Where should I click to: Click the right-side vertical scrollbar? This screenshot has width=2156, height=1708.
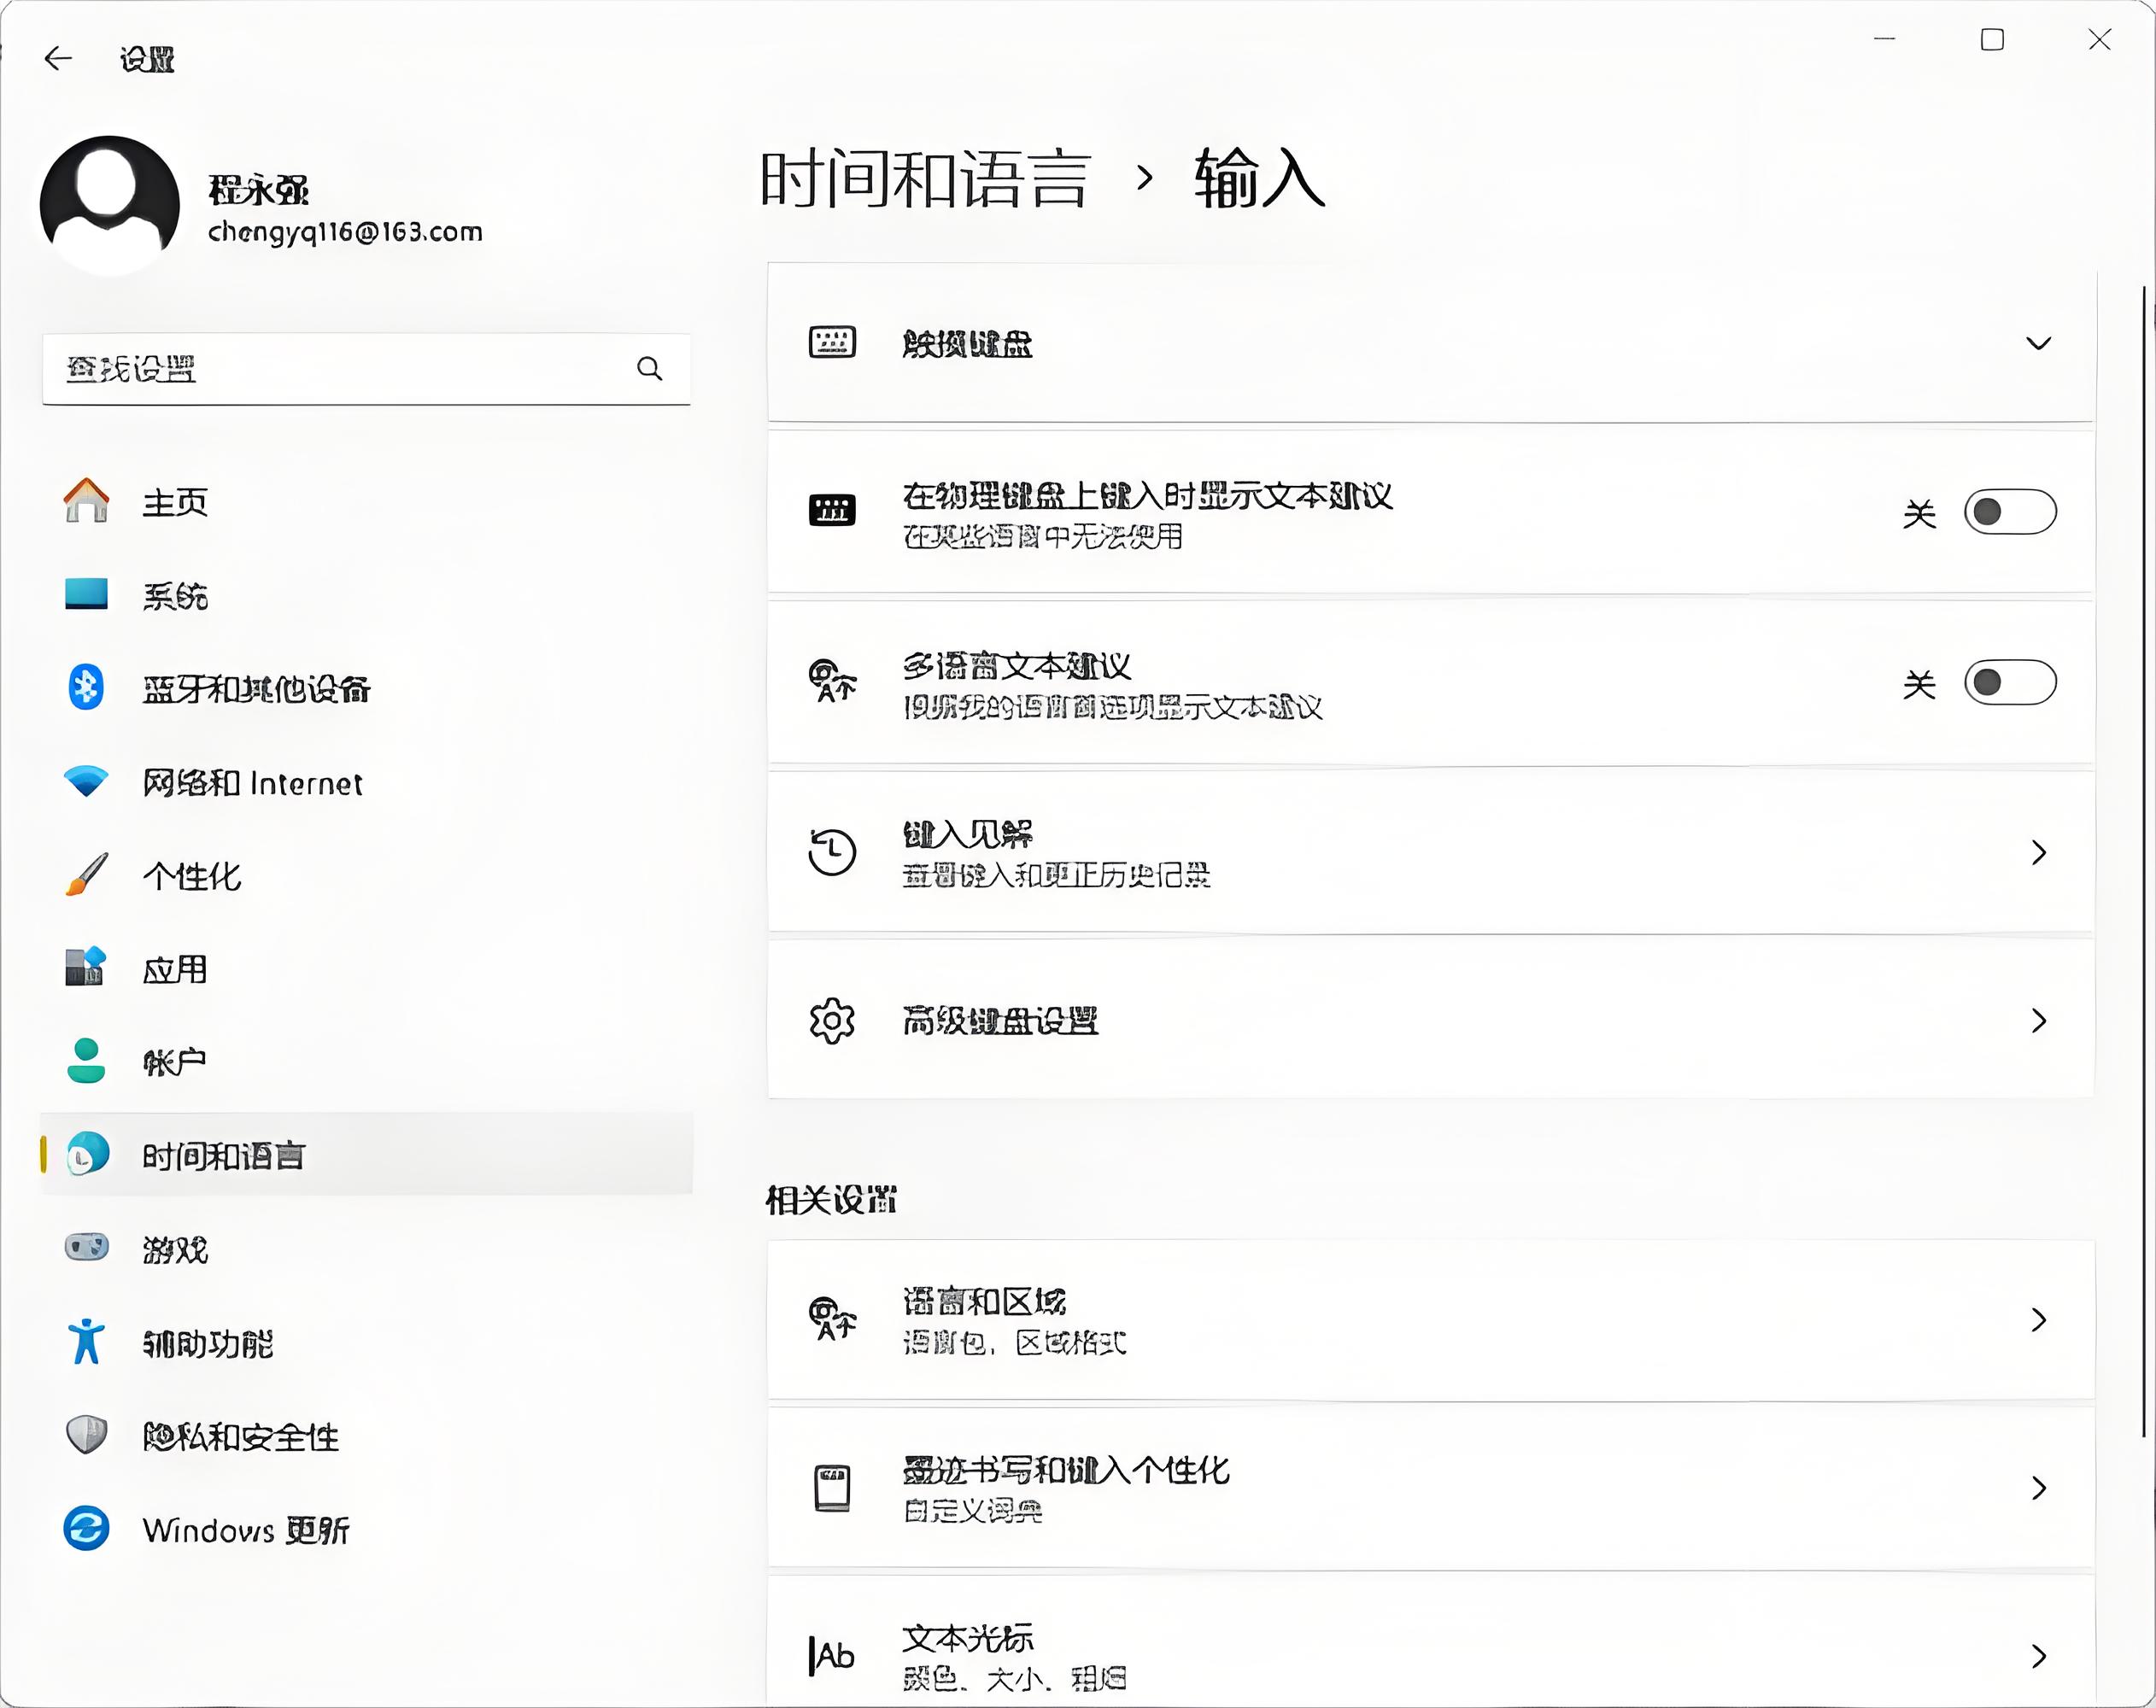pos(2144,862)
